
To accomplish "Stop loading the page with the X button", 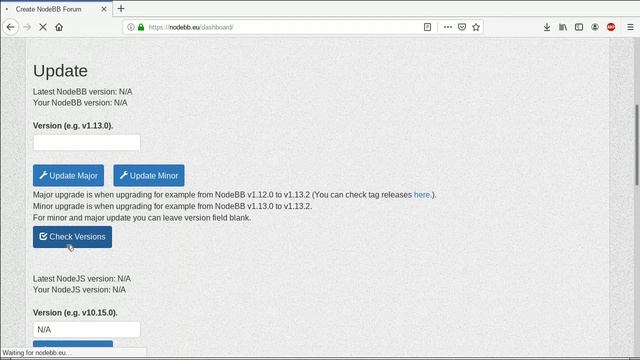I will tap(43, 27).
